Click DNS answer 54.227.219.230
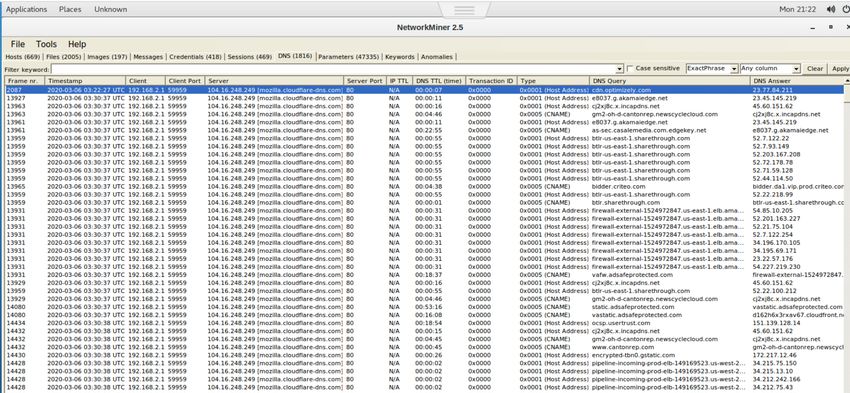Image resolution: width=850 pixels, height=393 pixels. [x=776, y=267]
